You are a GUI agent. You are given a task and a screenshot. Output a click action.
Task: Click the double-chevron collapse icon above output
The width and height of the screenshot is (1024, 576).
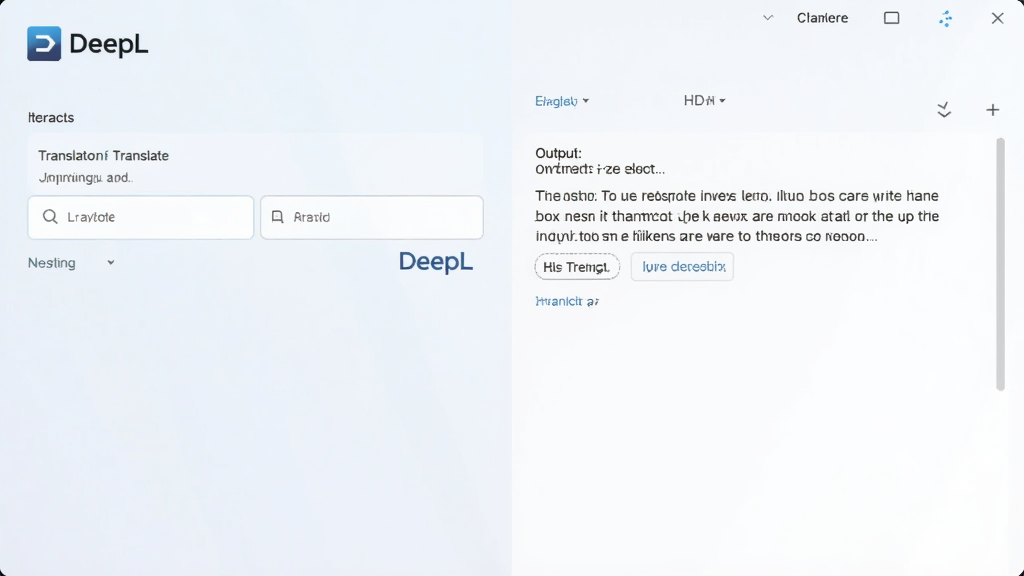[x=944, y=110]
